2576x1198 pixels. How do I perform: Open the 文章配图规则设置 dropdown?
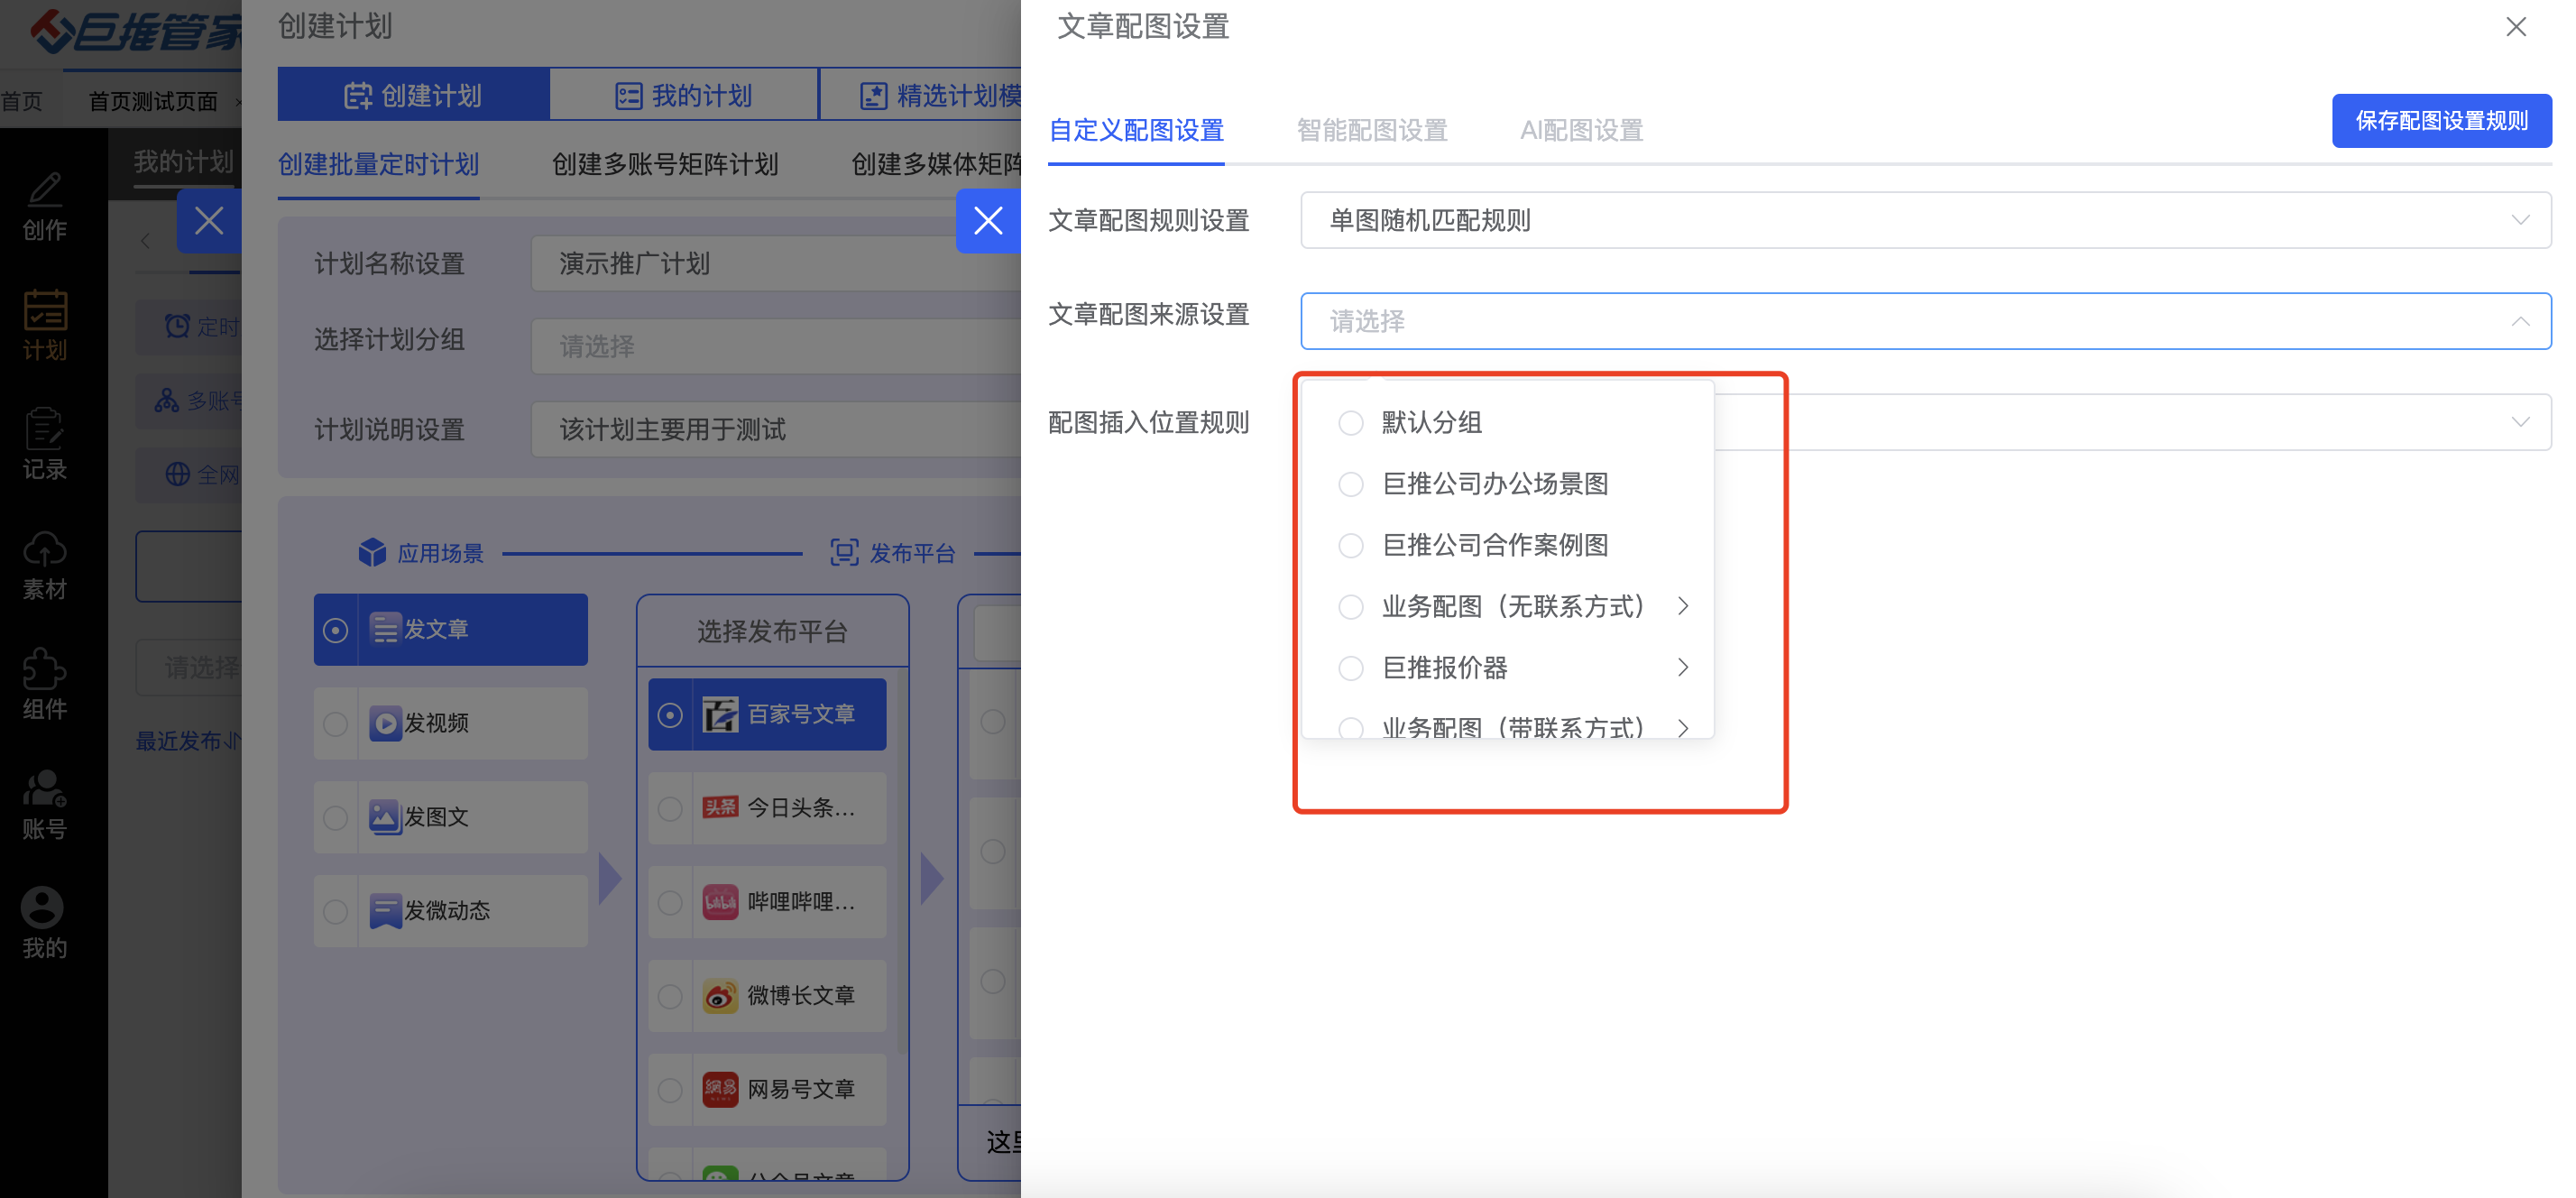pyautogui.click(x=1925, y=220)
